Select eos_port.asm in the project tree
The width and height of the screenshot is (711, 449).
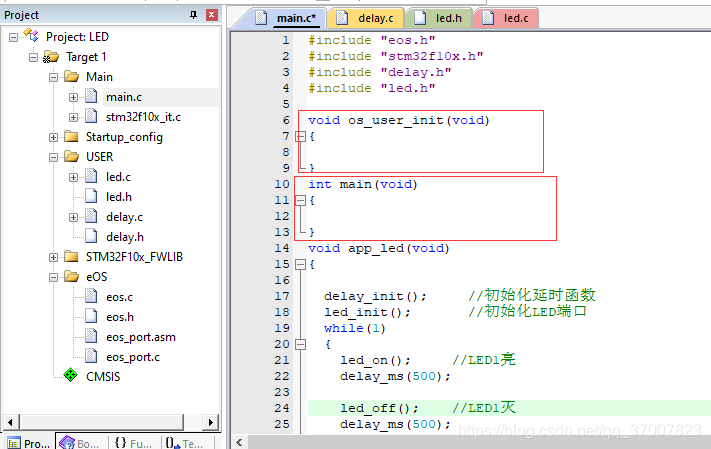[141, 337]
